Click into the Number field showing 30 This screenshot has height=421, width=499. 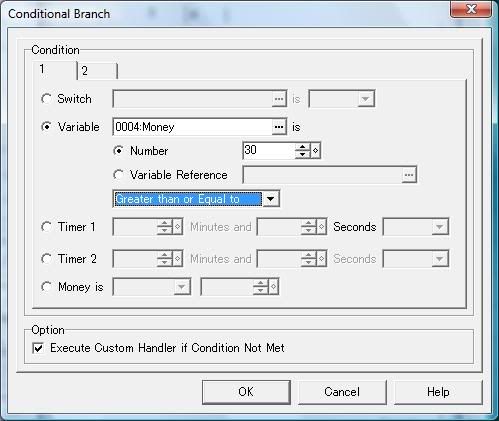pyautogui.click(x=269, y=151)
